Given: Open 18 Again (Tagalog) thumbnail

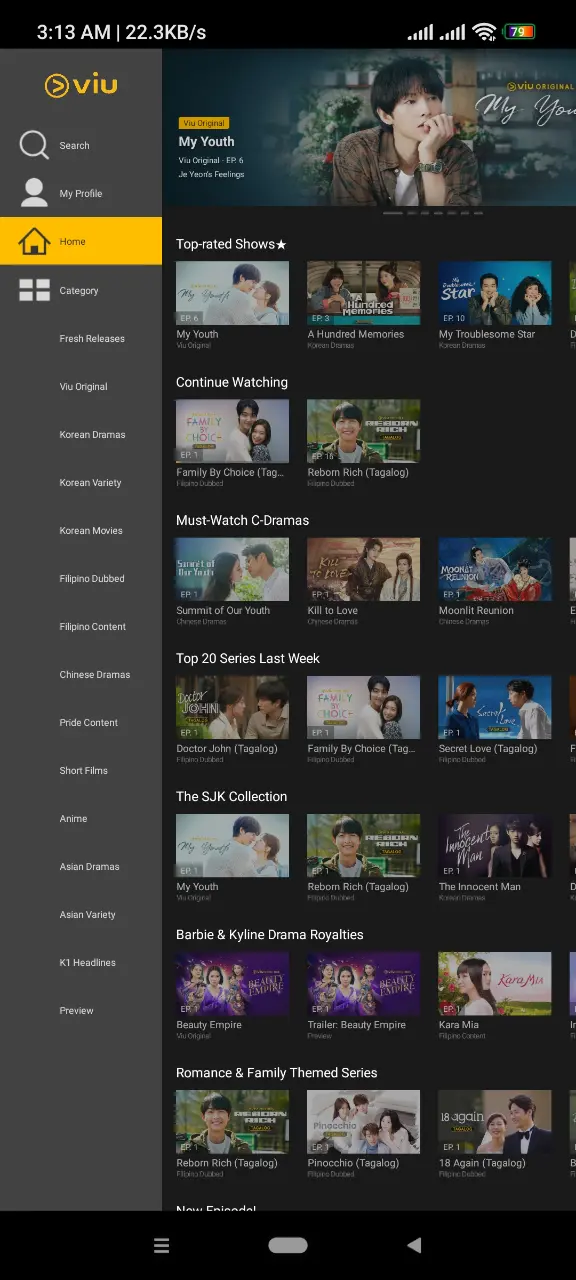Looking at the screenshot, I should [x=495, y=1121].
